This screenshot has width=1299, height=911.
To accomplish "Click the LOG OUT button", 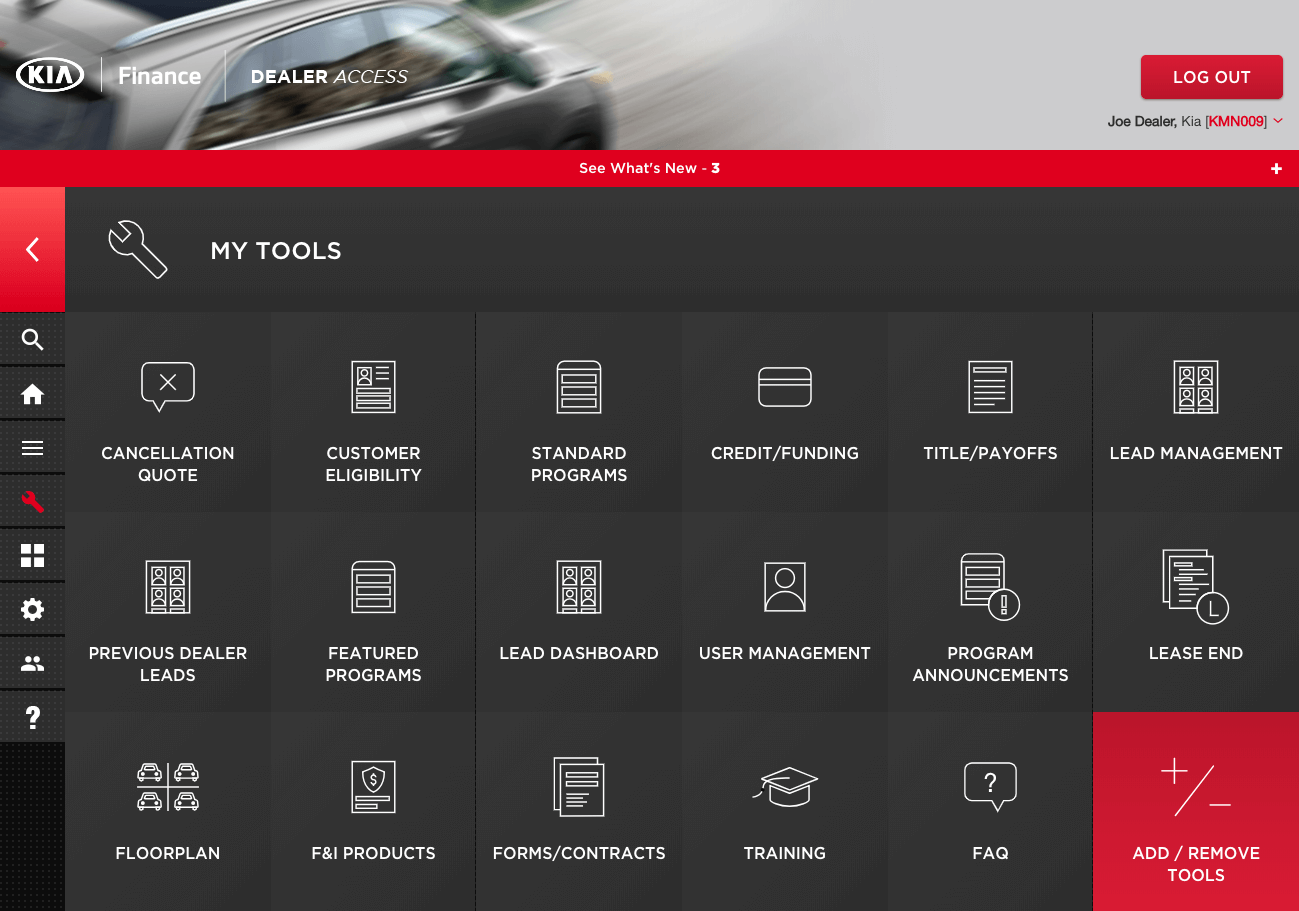I will (1211, 77).
